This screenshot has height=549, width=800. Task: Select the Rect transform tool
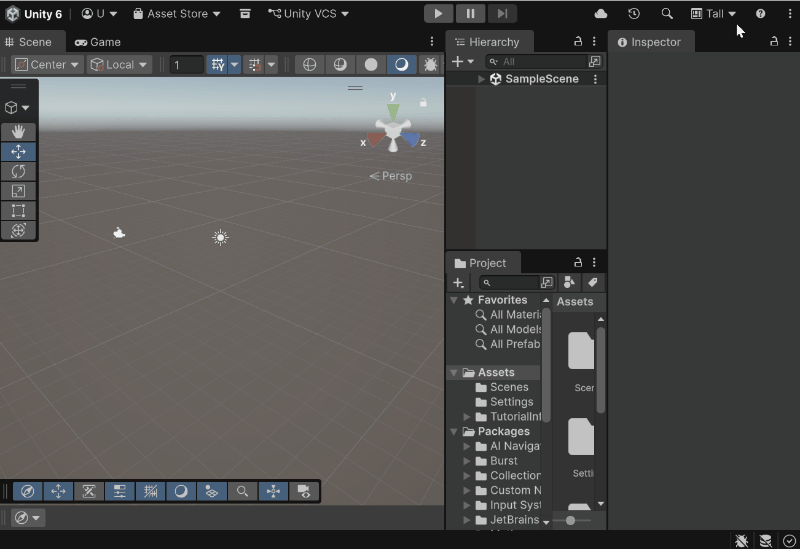[x=18, y=211]
